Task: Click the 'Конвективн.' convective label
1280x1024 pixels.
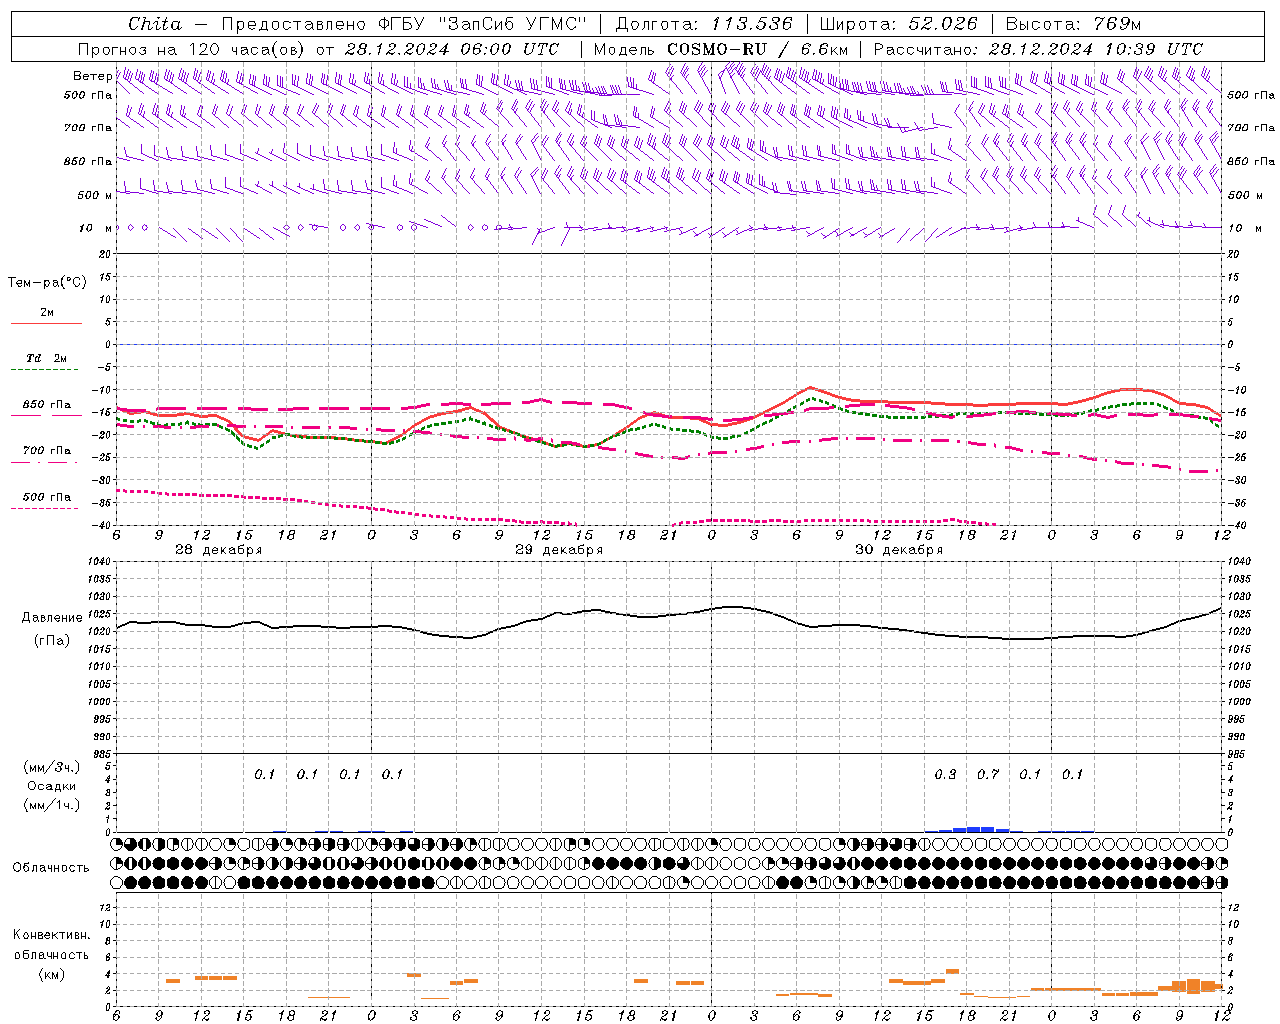Action: tap(51, 935)
